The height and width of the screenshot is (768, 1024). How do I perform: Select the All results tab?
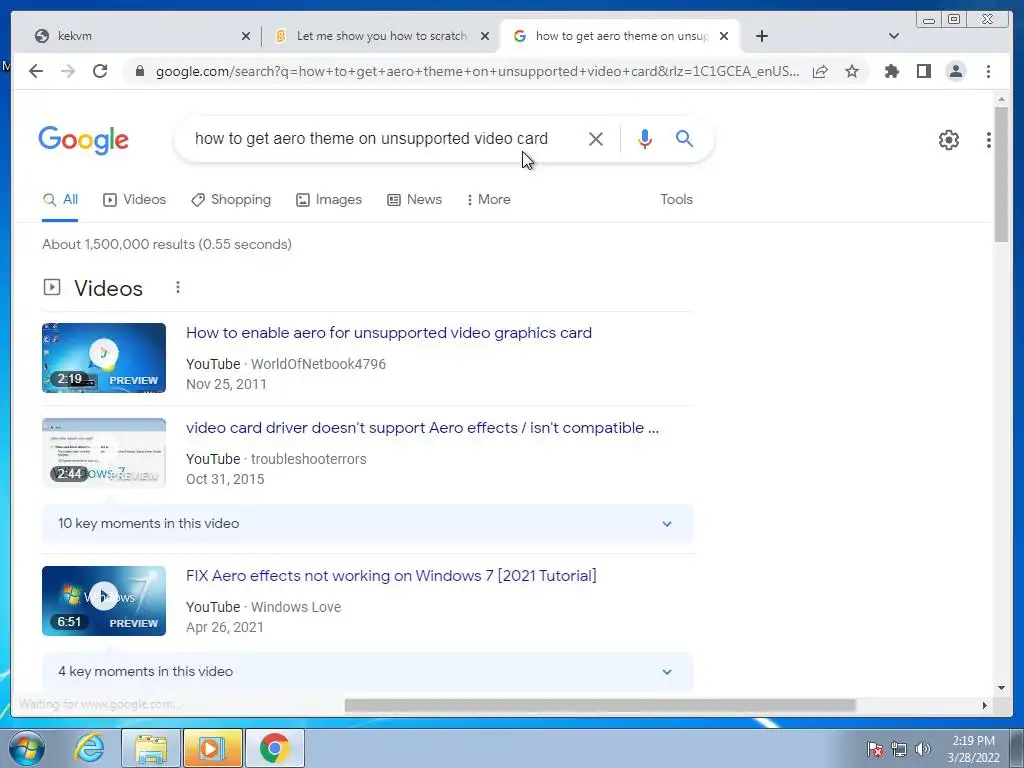point(60,199)
